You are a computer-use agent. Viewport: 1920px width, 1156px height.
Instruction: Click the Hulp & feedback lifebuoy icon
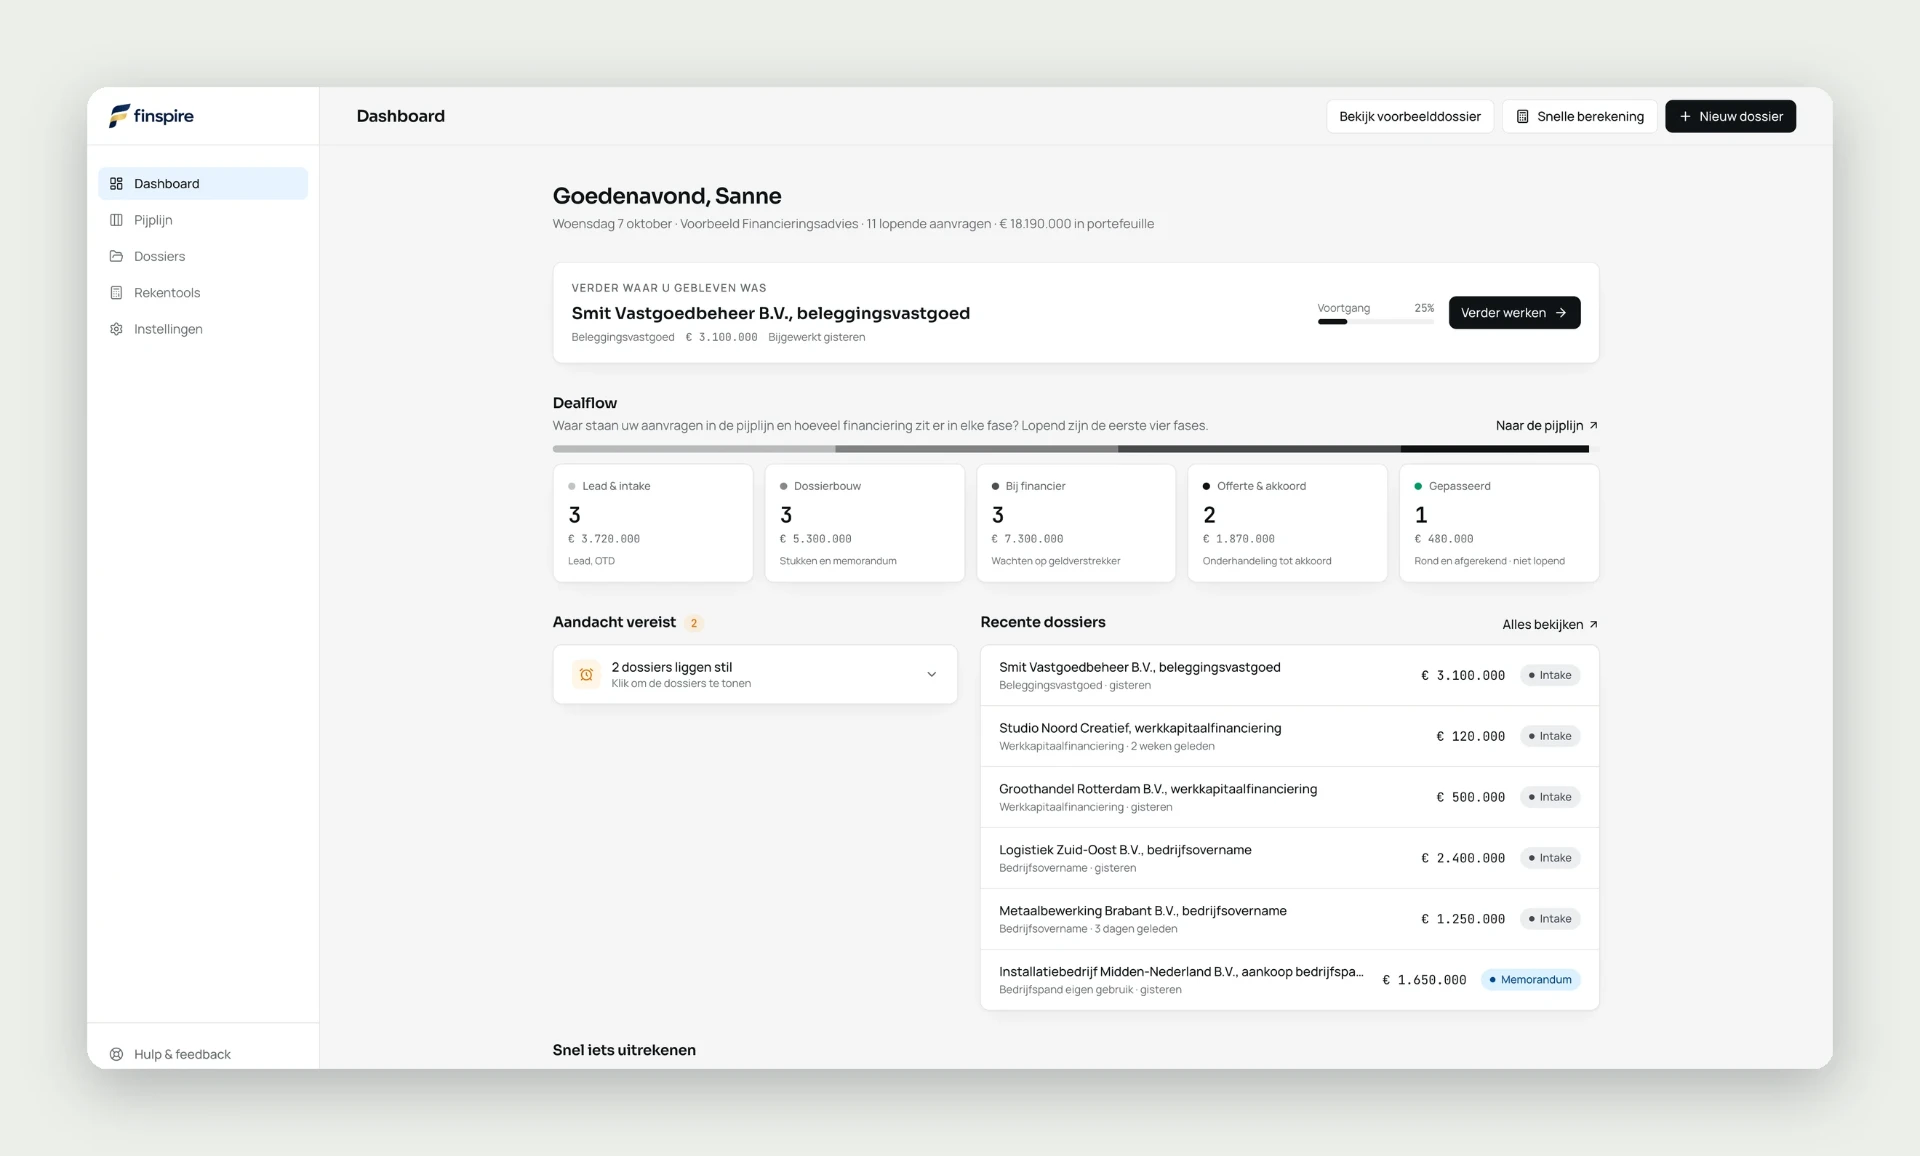[x=116, y=1054]
